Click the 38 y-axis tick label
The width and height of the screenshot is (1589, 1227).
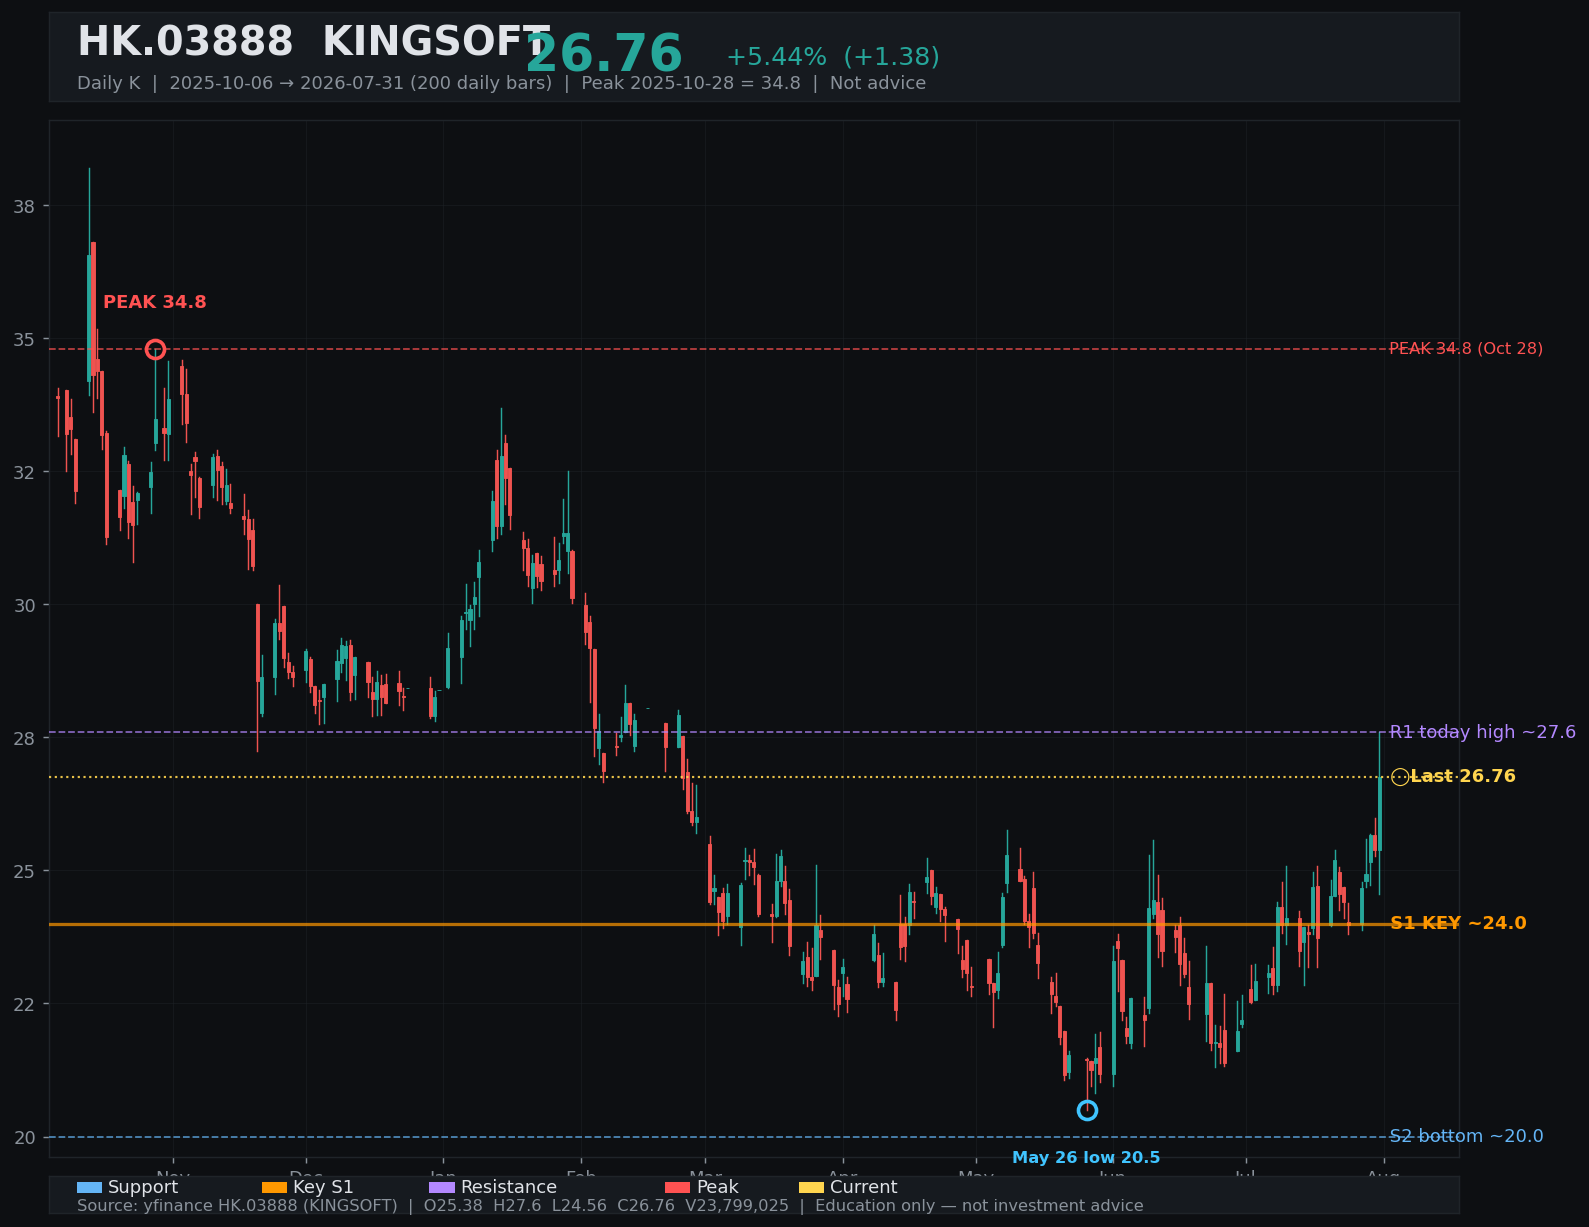point(24,207)
